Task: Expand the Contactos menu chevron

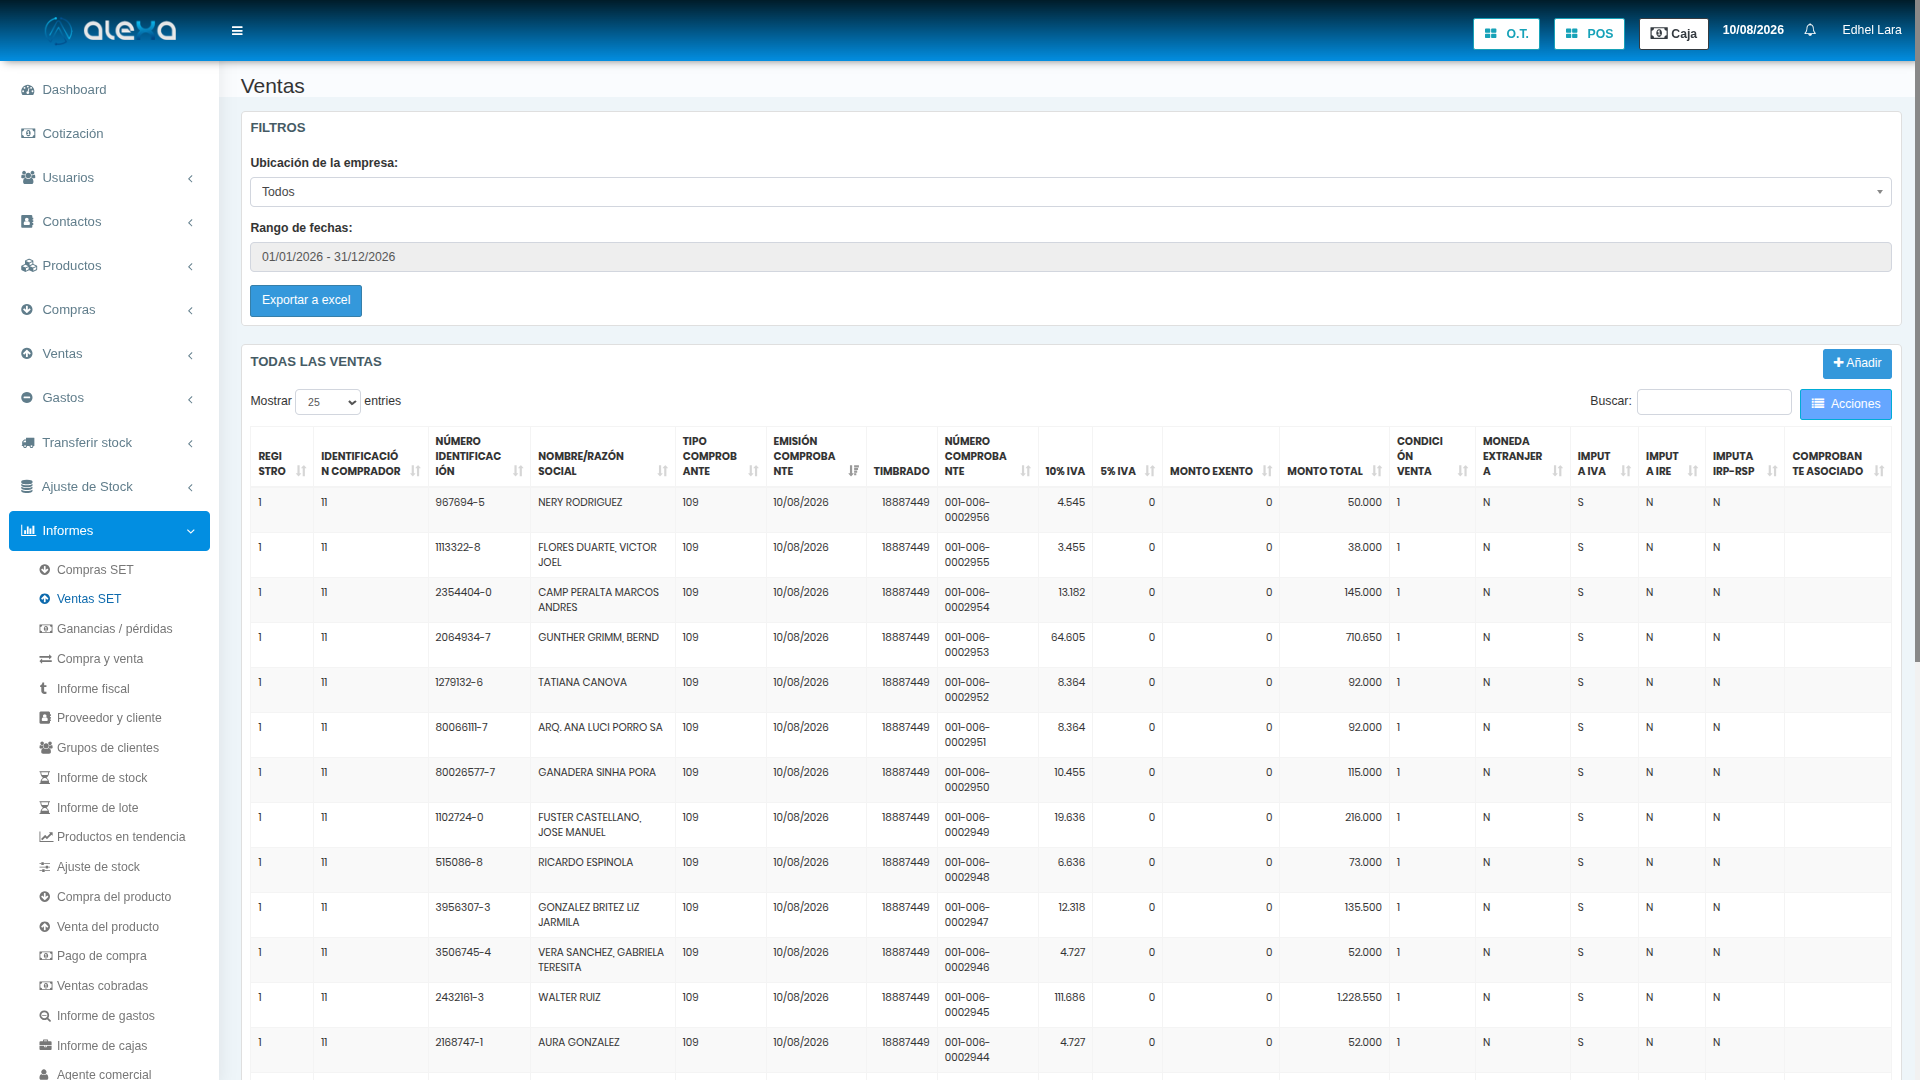Action: click(x=190, y=223)
